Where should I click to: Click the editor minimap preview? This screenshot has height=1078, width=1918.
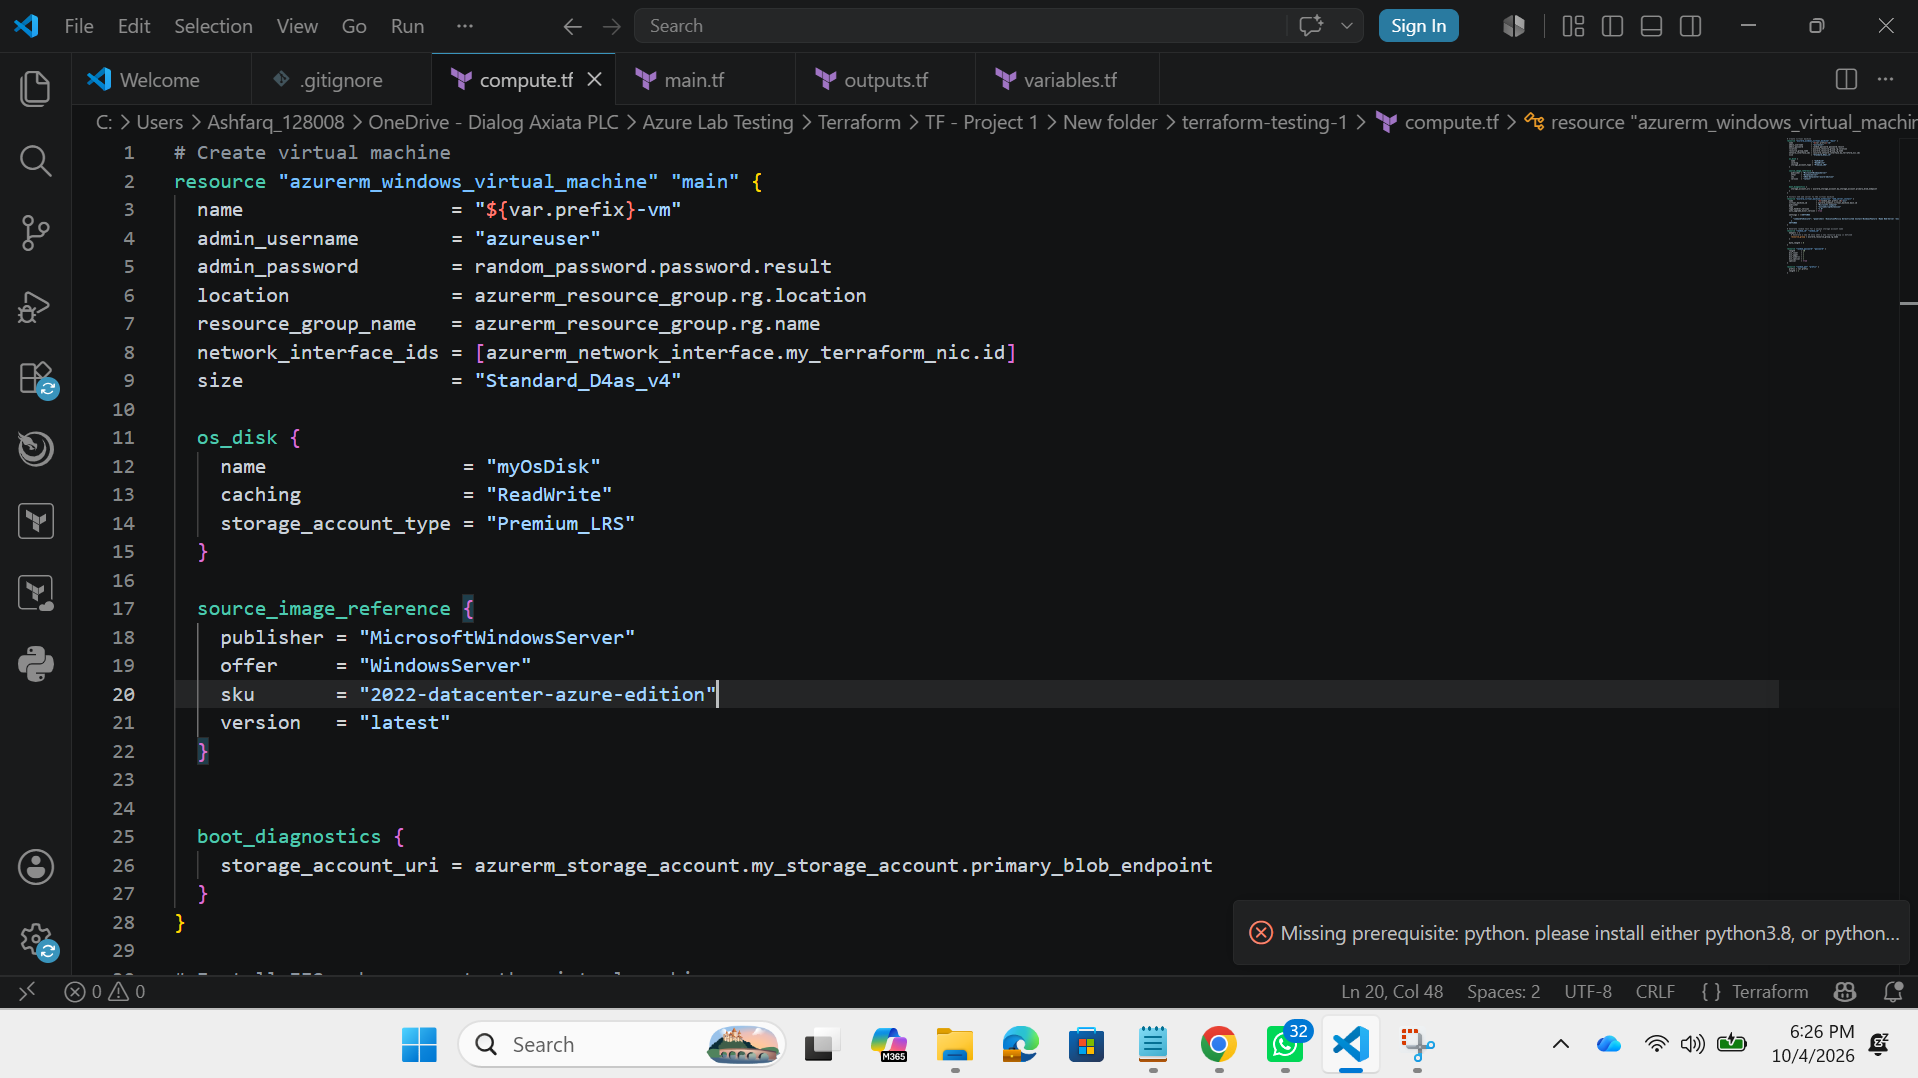pos(1840,205)
